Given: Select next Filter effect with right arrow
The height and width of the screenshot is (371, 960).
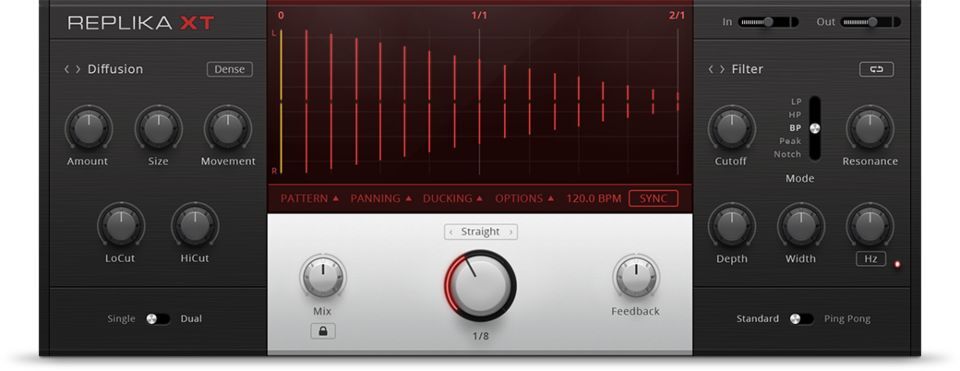Looking at the screenshot, I should pyautogui.click(x=722, y=69).
